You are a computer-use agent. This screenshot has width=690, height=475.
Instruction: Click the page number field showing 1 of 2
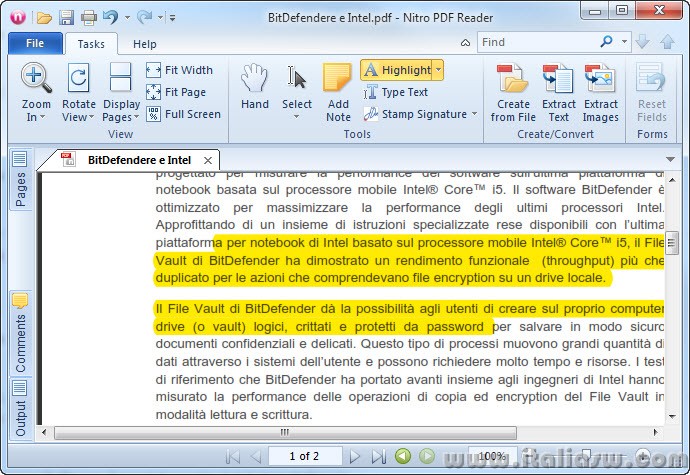pos(305,456)
